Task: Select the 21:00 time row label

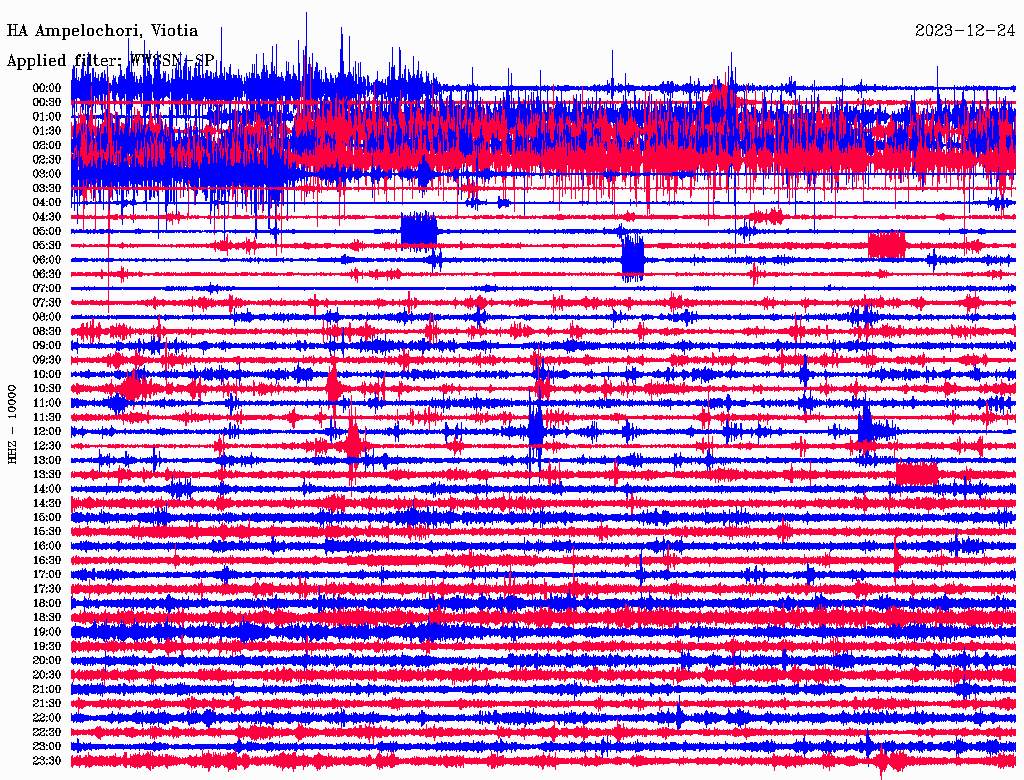Action: 47,689
